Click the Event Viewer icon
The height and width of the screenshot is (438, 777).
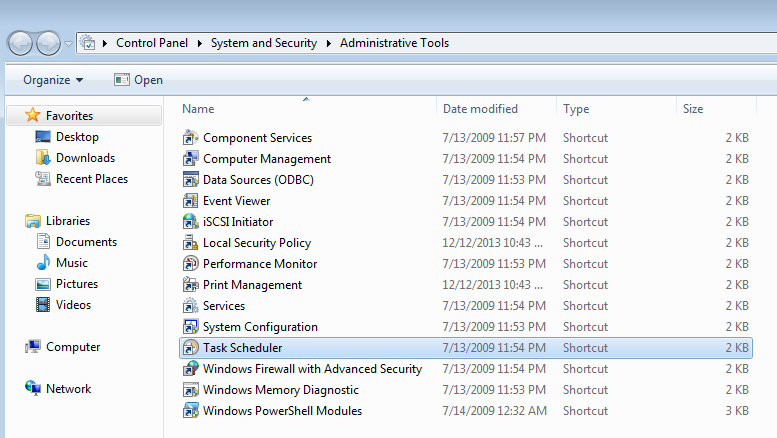[x=191, y=201]
